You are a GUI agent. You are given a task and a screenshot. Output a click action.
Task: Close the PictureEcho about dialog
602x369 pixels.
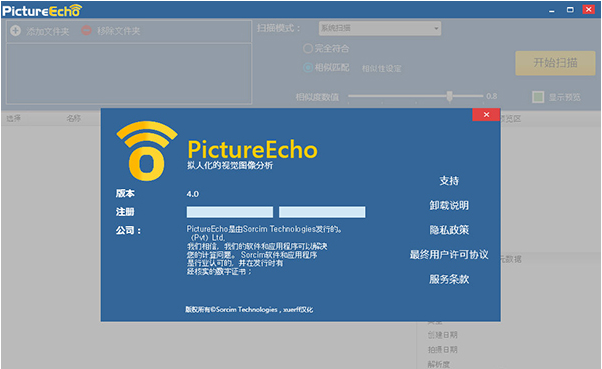(x=486, y=114)
